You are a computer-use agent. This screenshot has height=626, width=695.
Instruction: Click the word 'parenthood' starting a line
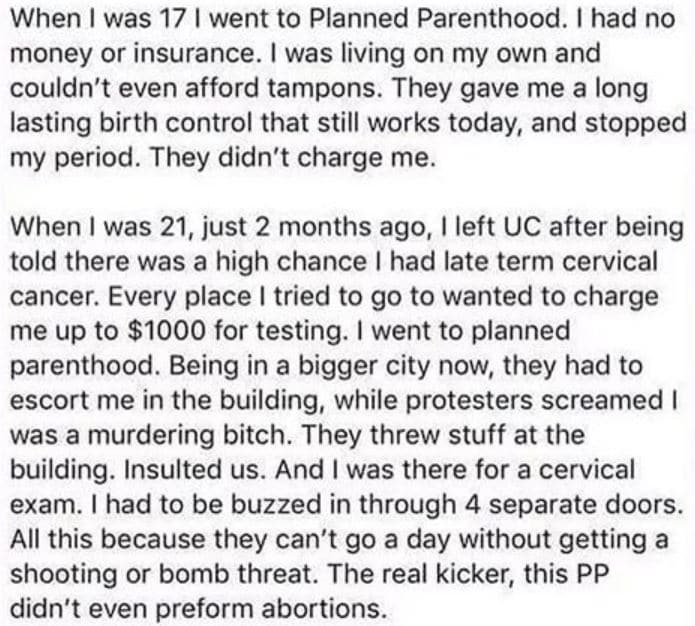point(82,367)
